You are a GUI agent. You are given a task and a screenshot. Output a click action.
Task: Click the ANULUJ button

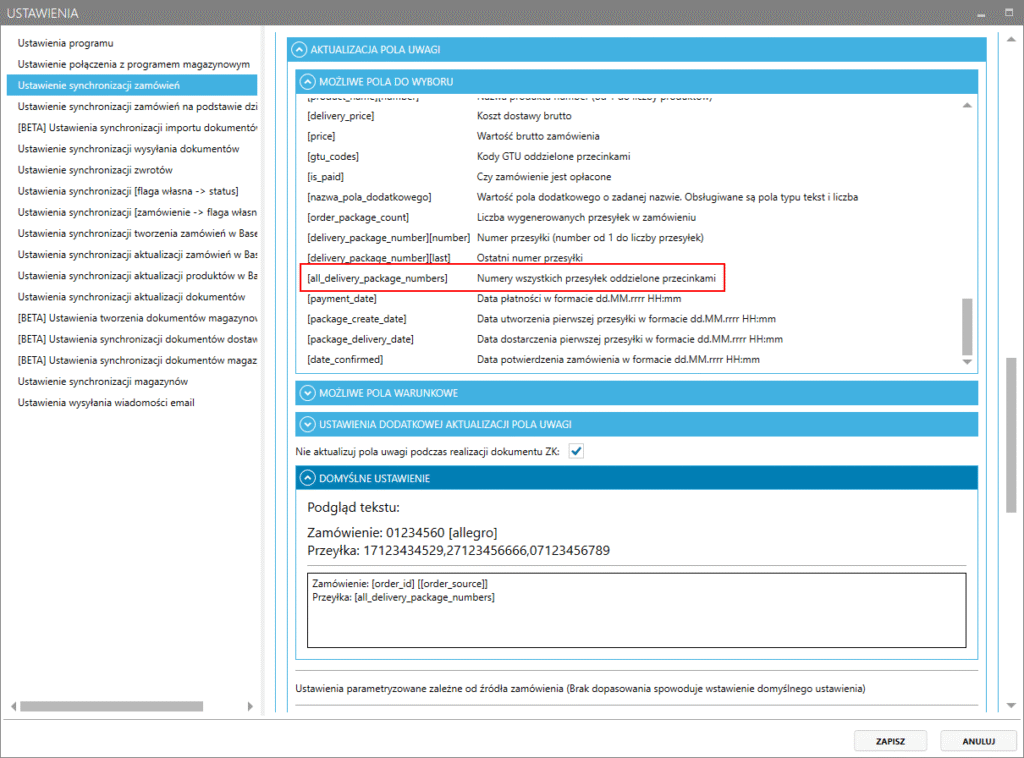[x=978, y=741]
